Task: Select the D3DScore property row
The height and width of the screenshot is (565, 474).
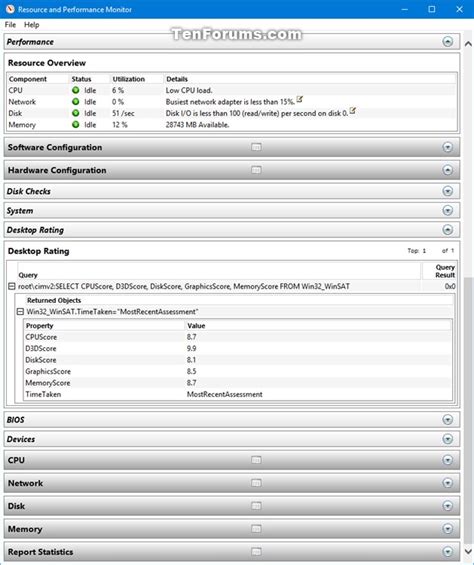Action: 238,348
